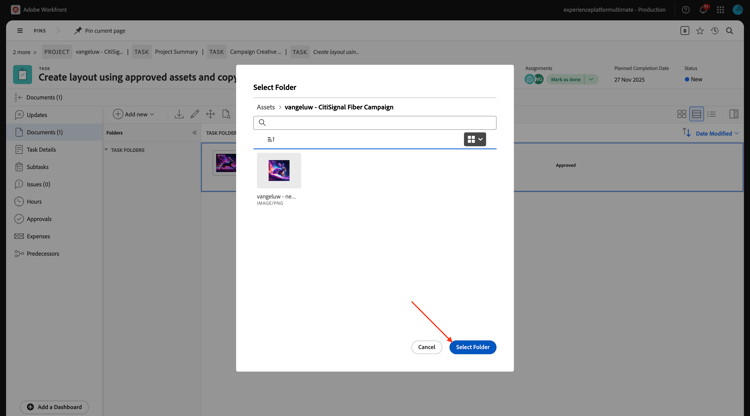Click the edit pencil icon in toolbar

tap(195, 114)
